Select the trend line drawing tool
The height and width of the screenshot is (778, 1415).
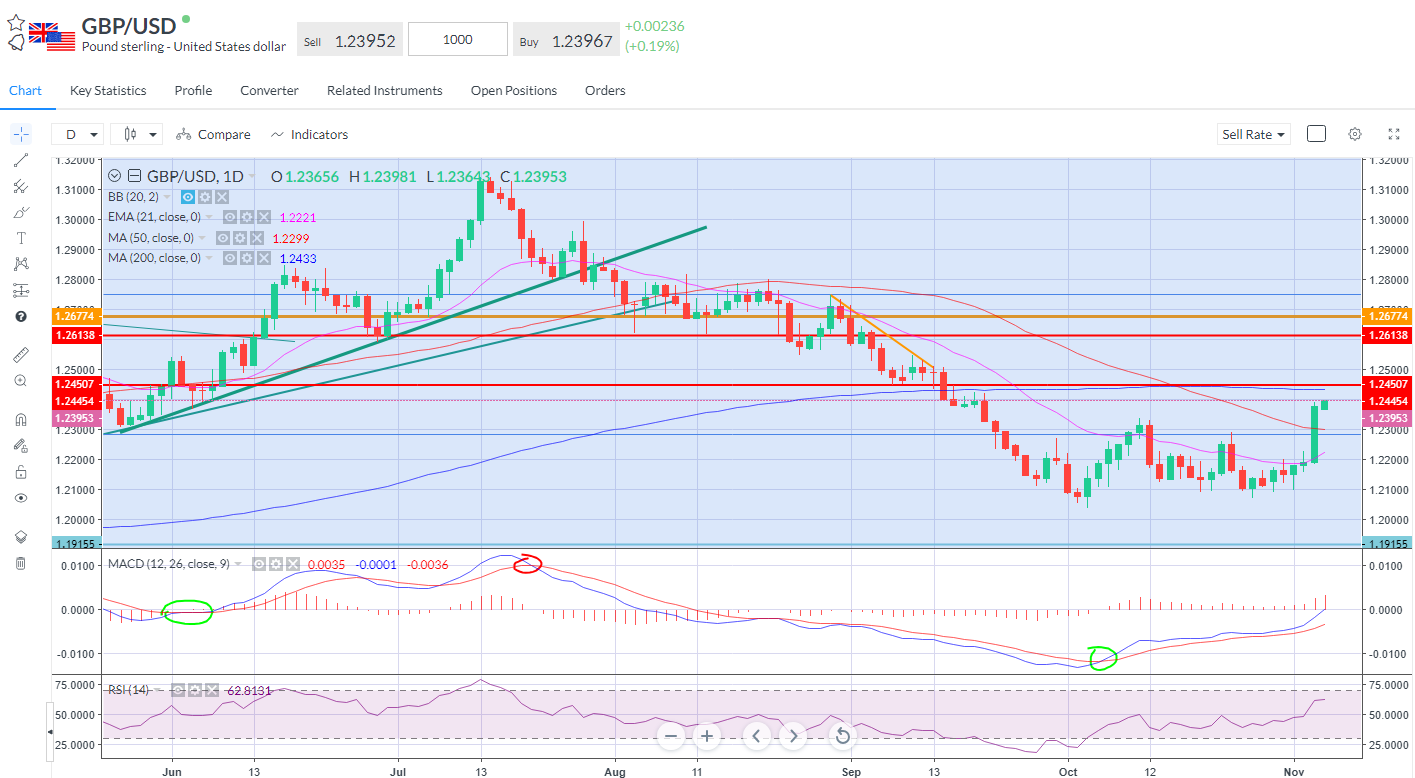pos(20,160)
